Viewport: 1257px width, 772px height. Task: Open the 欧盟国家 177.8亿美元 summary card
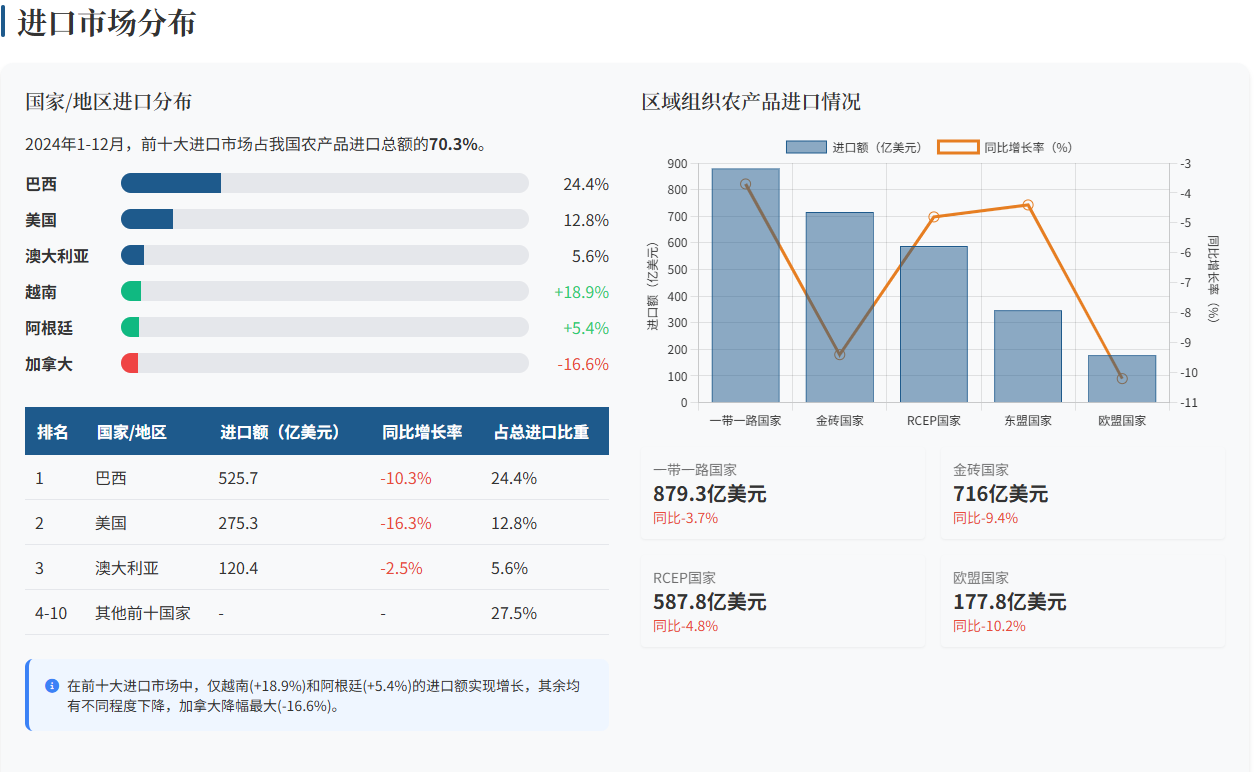pyautogui.click(x=1082, y=602)
